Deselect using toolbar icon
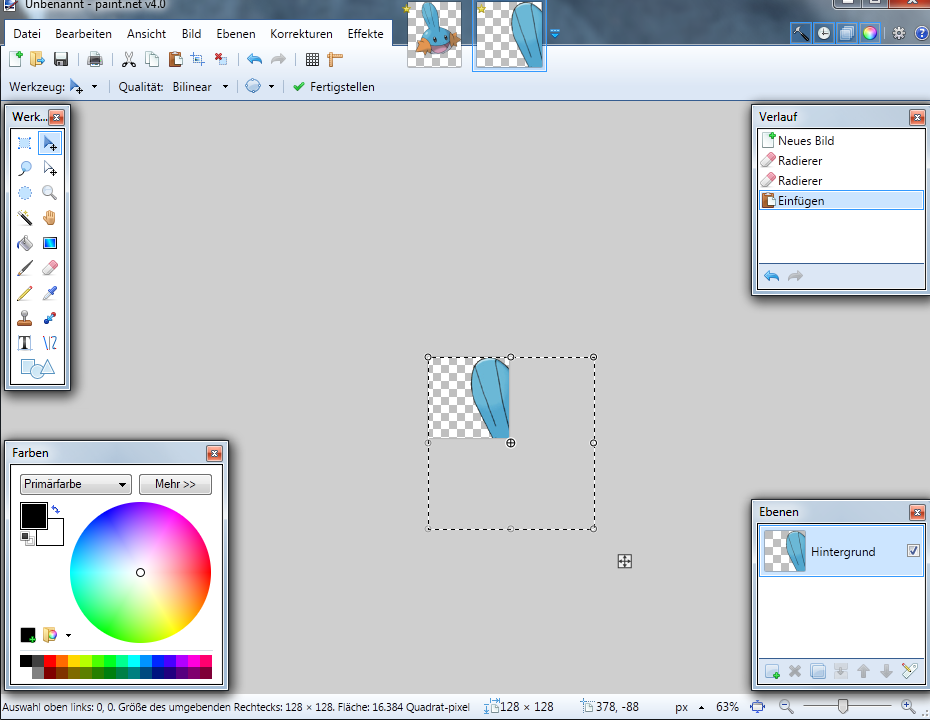Viewport: 930px width, 720px height. tap(221, 59)
